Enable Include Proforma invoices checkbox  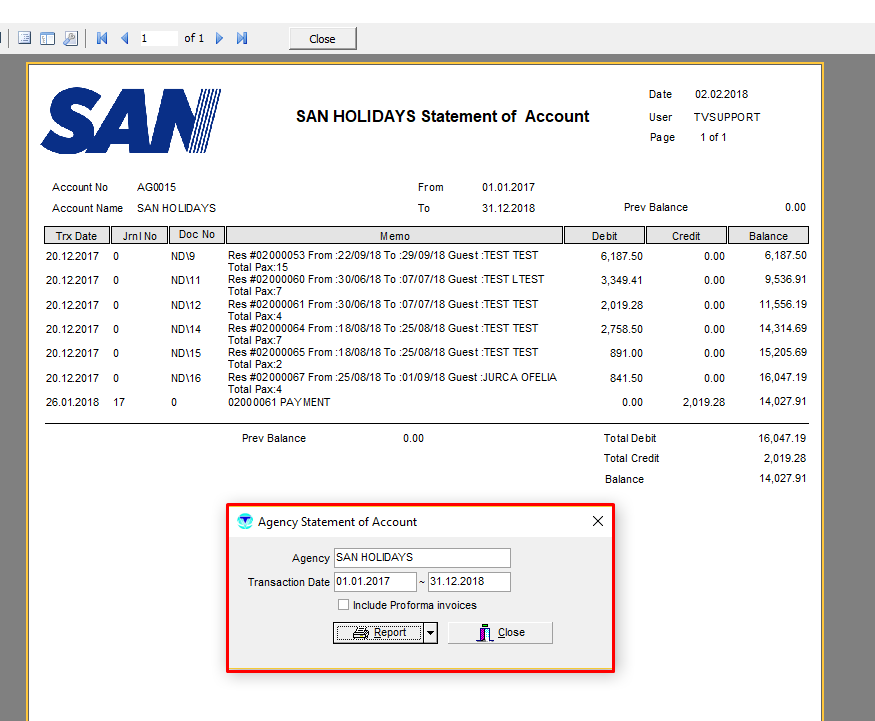(x=343, y=605)
